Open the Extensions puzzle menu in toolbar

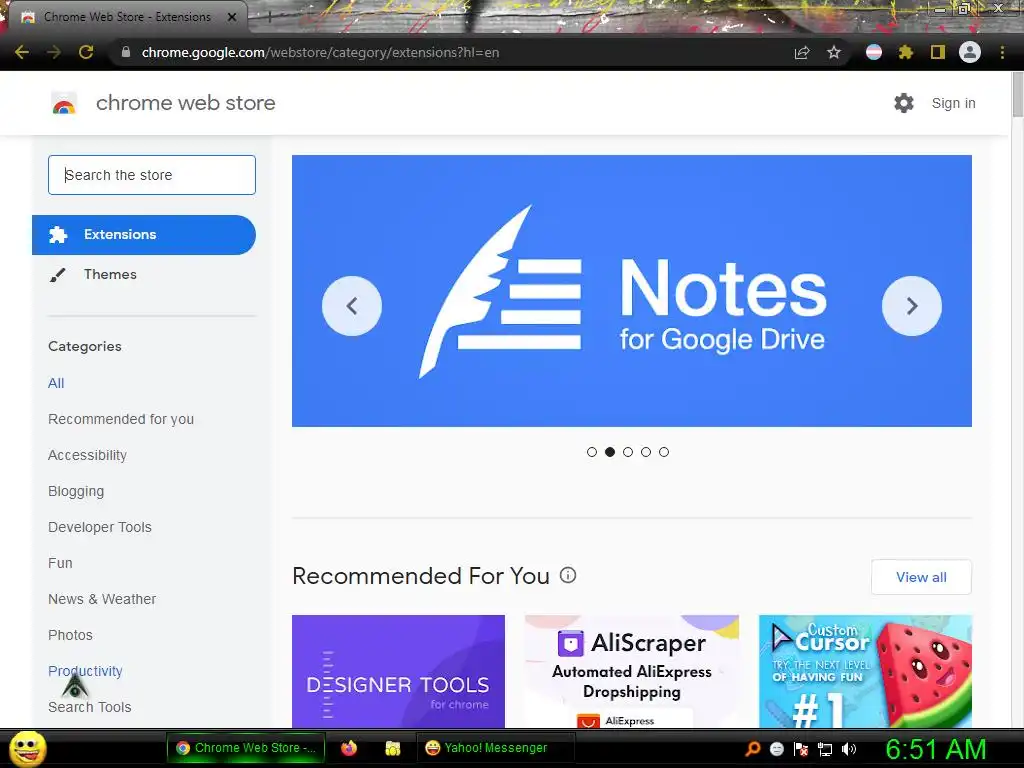(905, 52)
